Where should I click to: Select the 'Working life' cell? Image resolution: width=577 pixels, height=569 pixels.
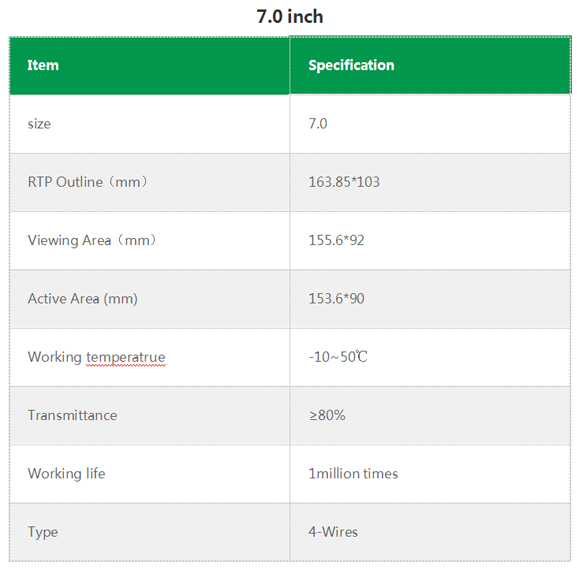coord(149,474)
